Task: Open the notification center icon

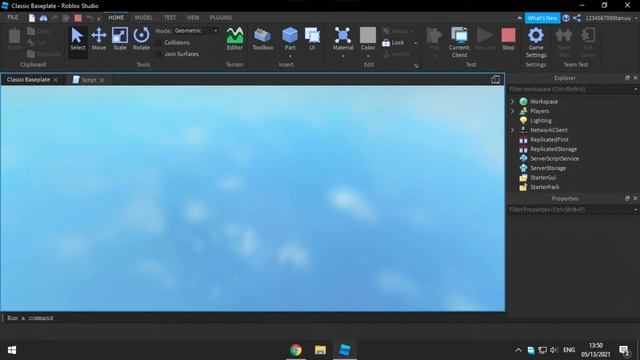Action: [x=624, y=350]
